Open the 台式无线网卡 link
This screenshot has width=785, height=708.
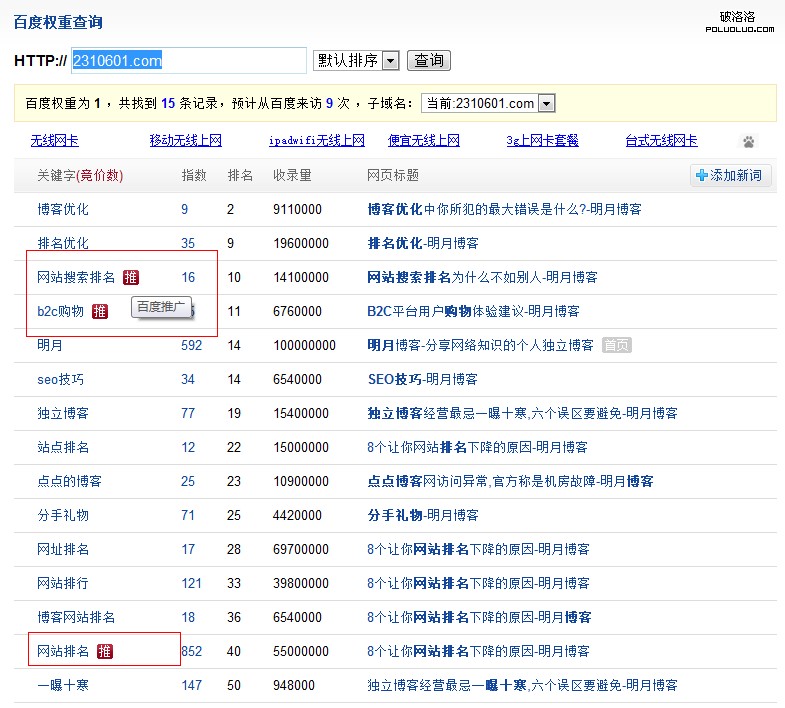pos(661,141)
